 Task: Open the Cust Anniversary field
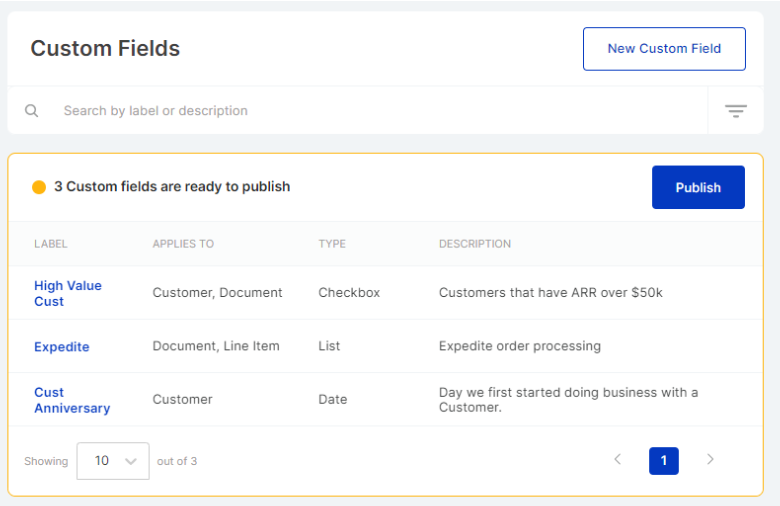(x=72, y=400)
